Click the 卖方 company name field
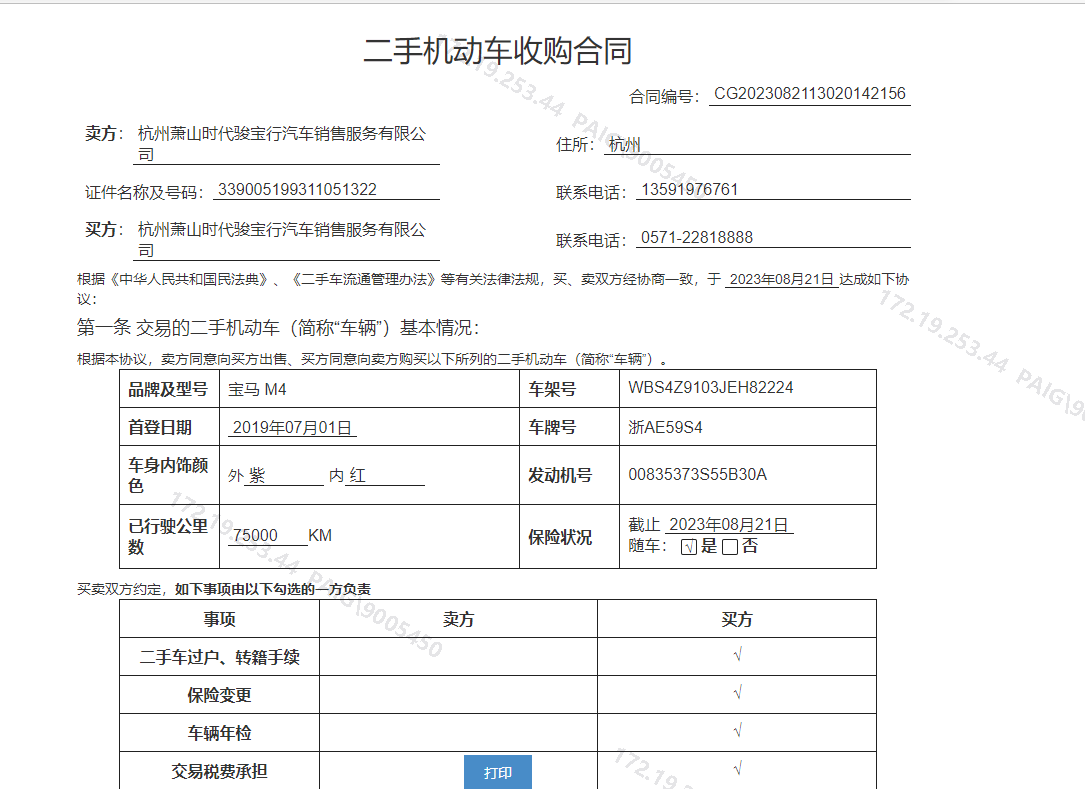This screenshot has width=1085, height=789. (x=287, y=143)
